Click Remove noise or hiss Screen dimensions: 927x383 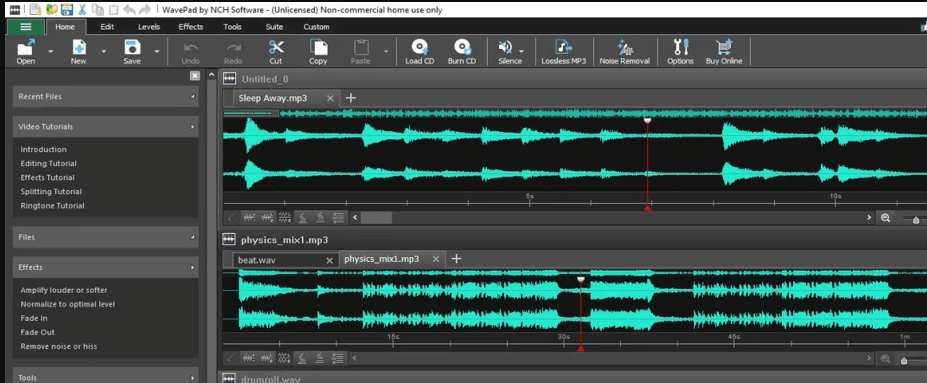pos(59,346)
